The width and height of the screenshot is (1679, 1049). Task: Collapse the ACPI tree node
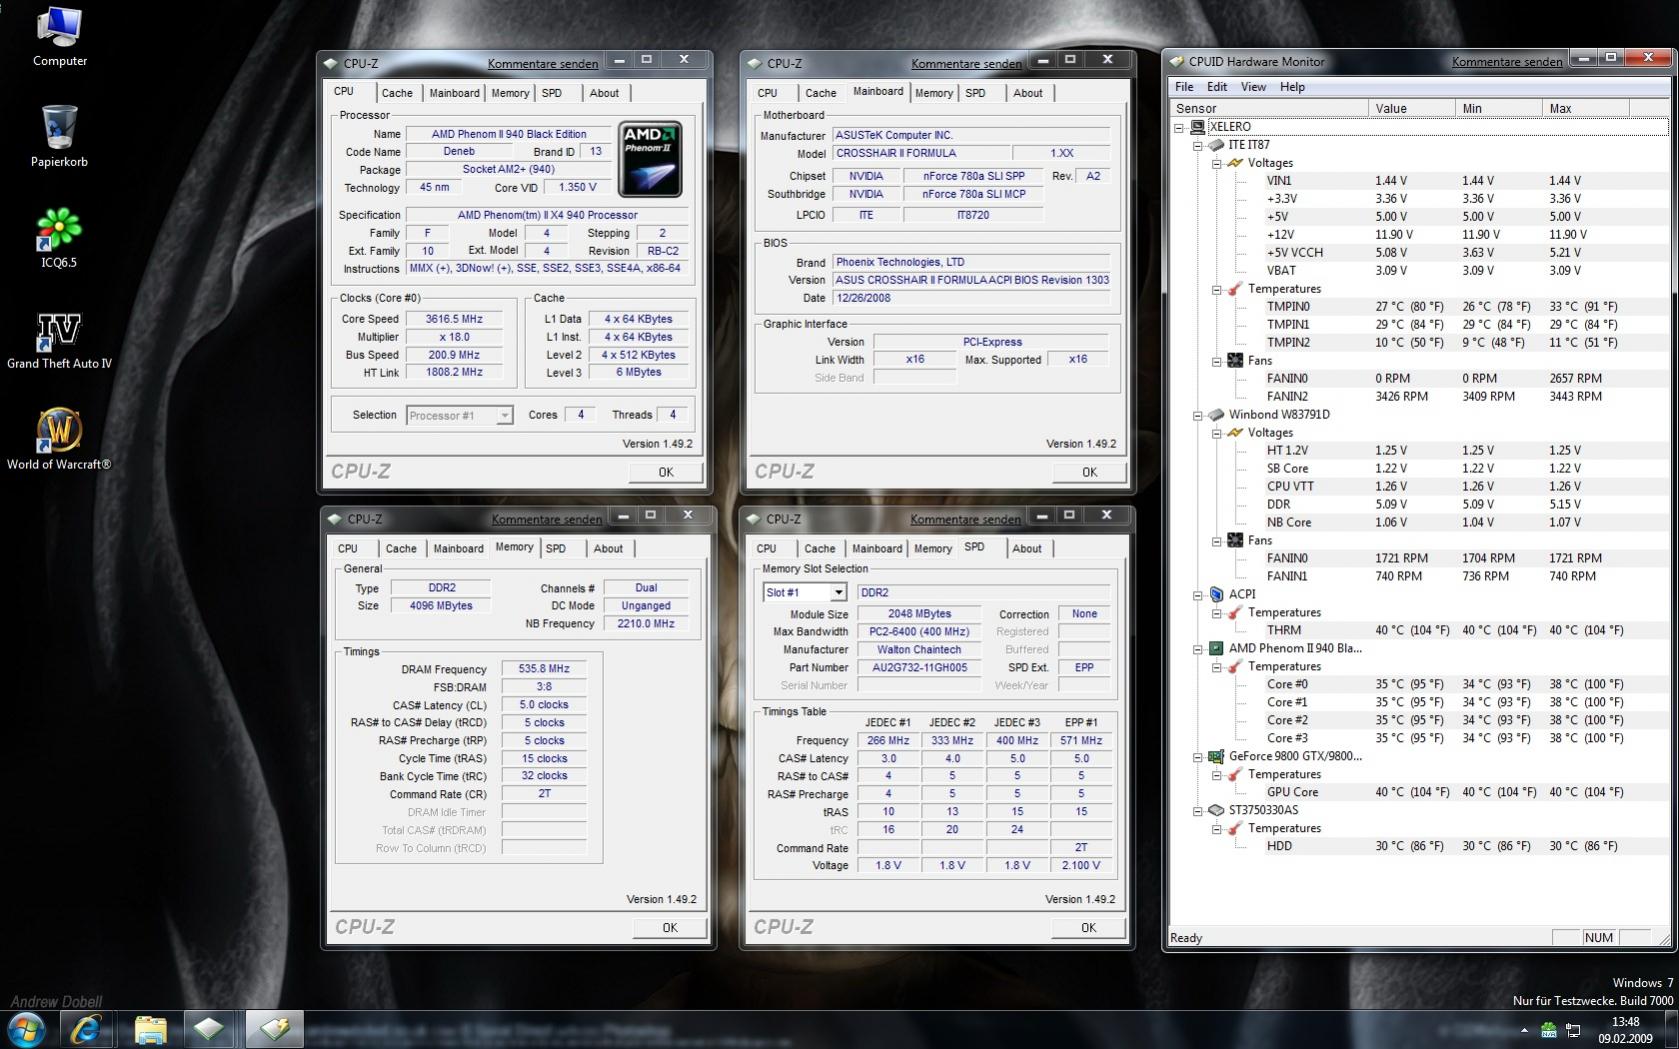(x=1197, y=595)
